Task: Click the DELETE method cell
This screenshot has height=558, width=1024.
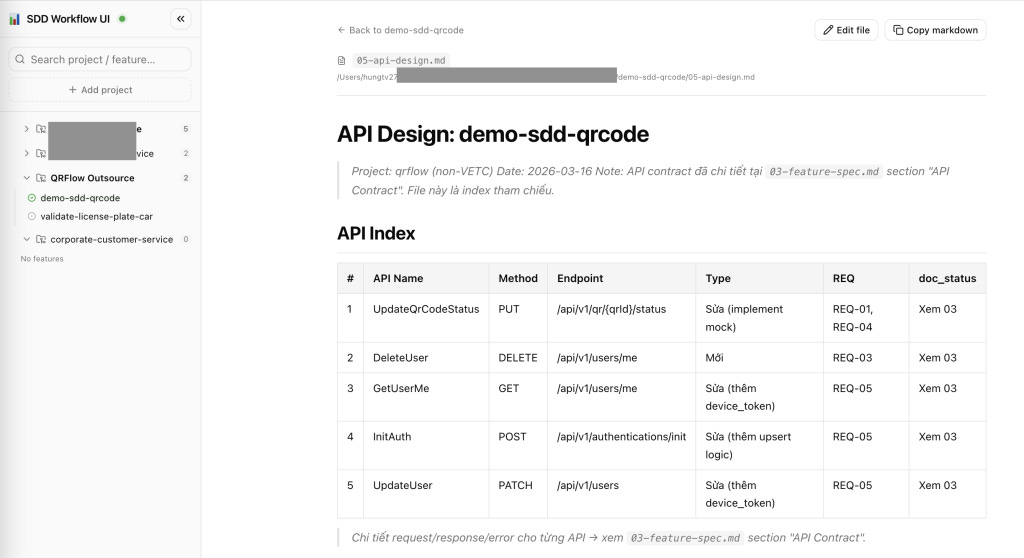Action: (518, 357)
